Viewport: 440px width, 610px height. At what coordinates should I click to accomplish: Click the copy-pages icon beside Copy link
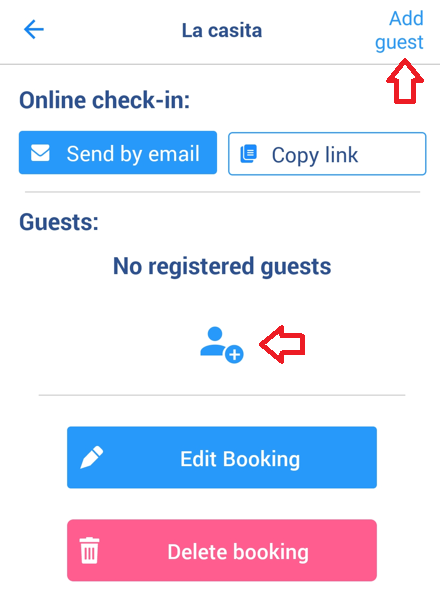coord(249,154)
